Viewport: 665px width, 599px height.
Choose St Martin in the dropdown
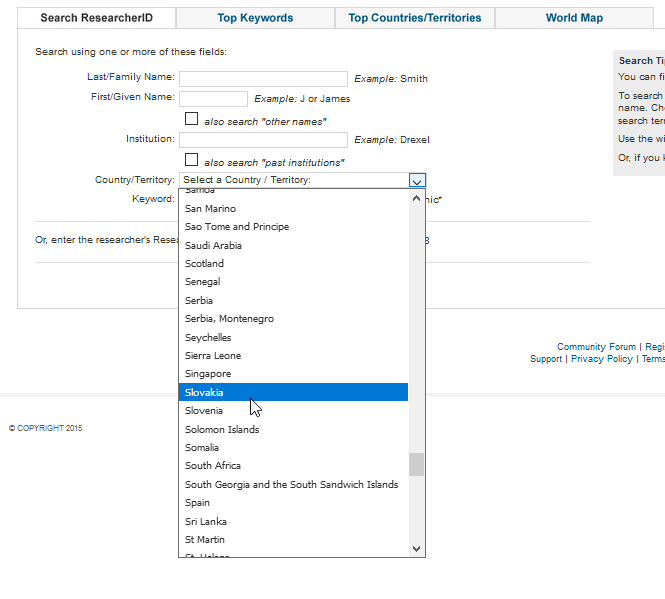click(293, 540)
